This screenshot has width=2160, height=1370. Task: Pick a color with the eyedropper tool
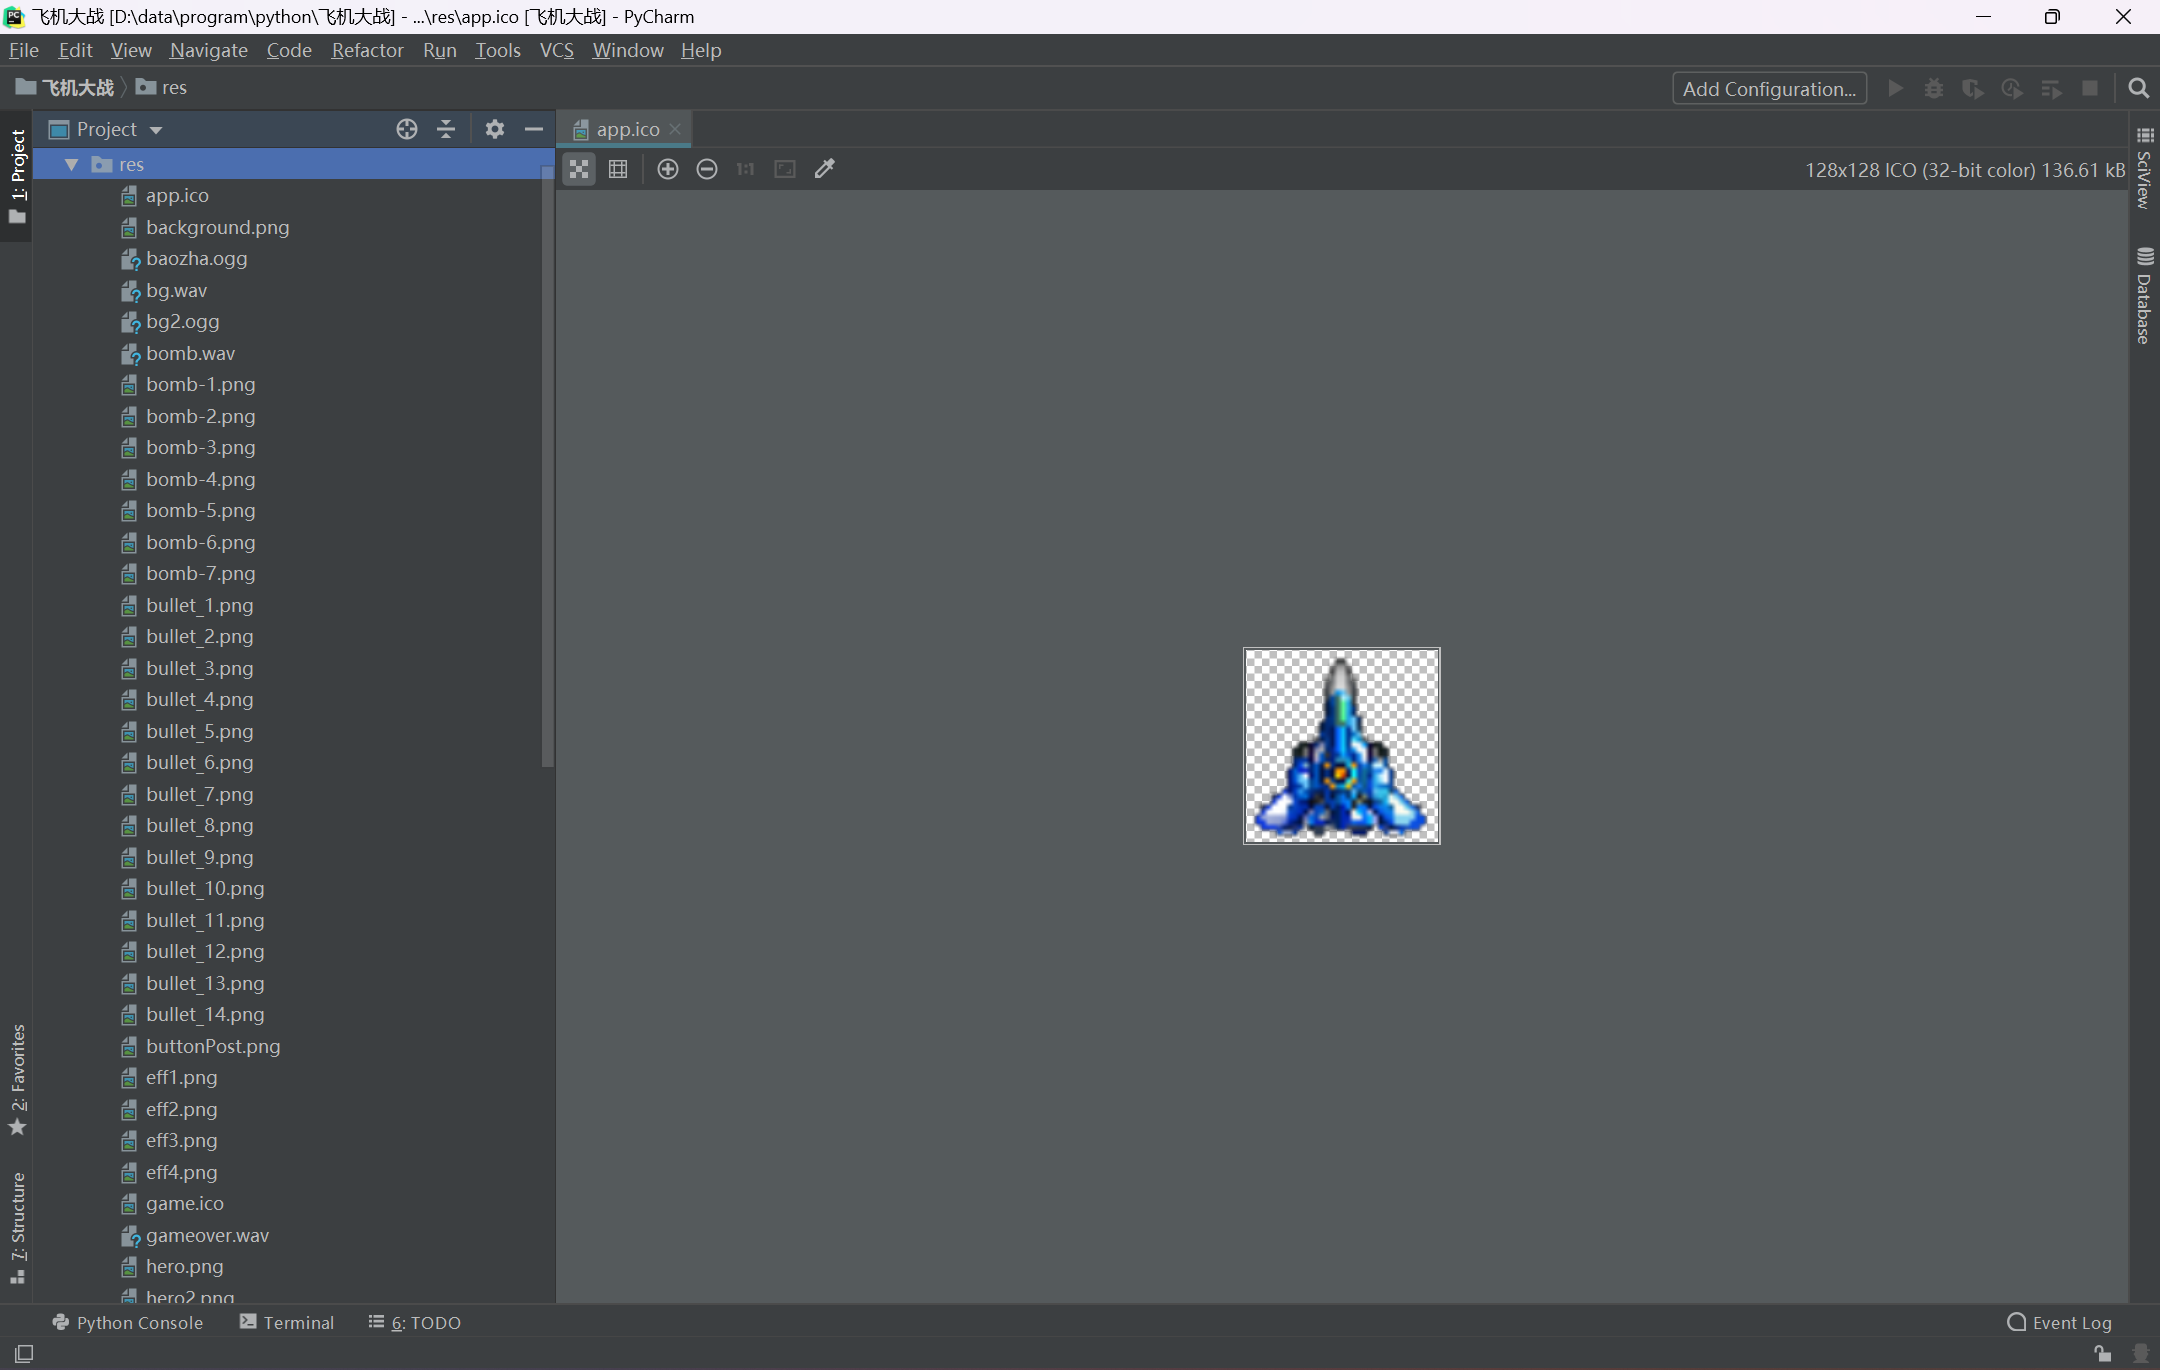pos(825,169)
